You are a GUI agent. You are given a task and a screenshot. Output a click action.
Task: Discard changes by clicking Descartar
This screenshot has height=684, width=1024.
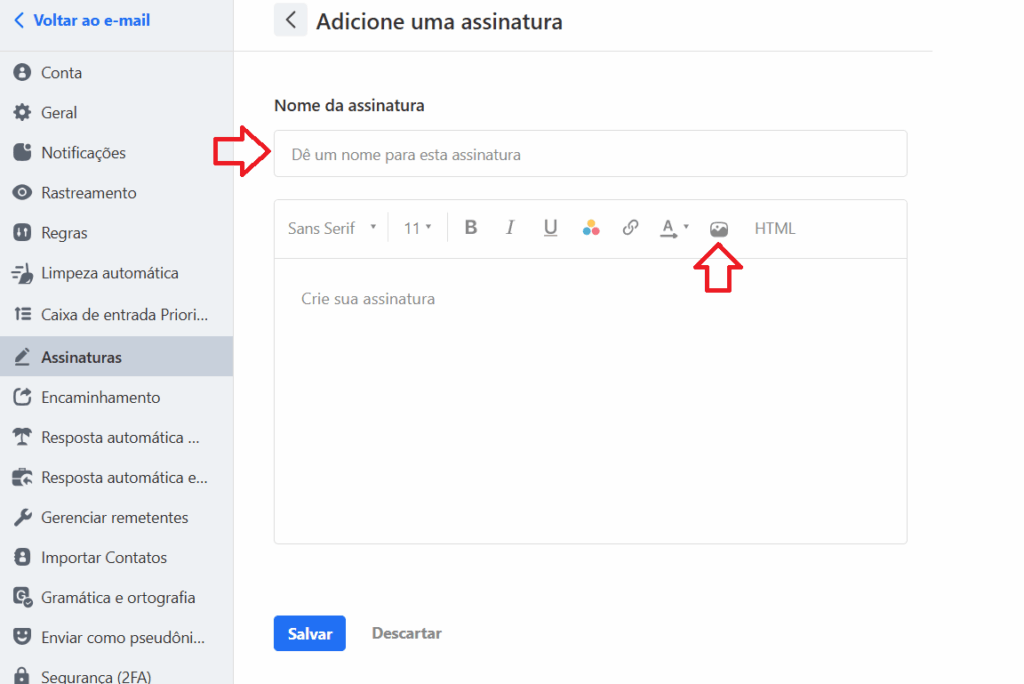pos(406,633)
